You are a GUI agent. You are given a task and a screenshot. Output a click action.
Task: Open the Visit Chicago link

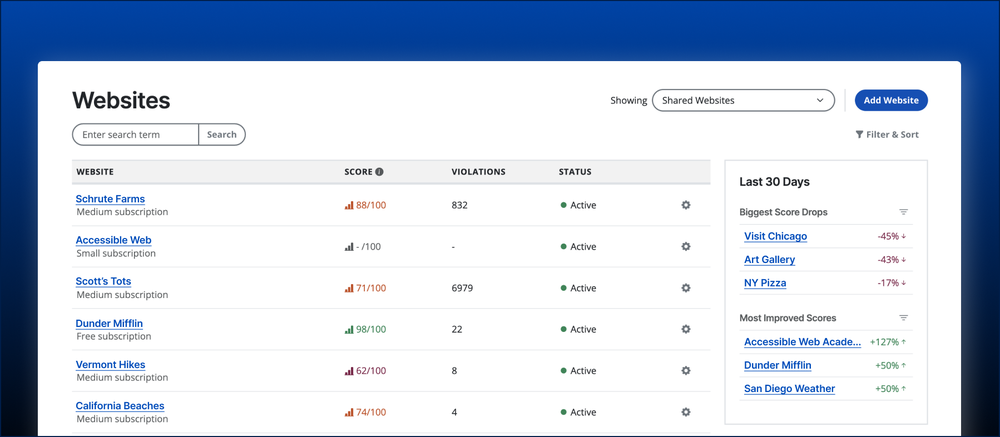tap(776, 236)
